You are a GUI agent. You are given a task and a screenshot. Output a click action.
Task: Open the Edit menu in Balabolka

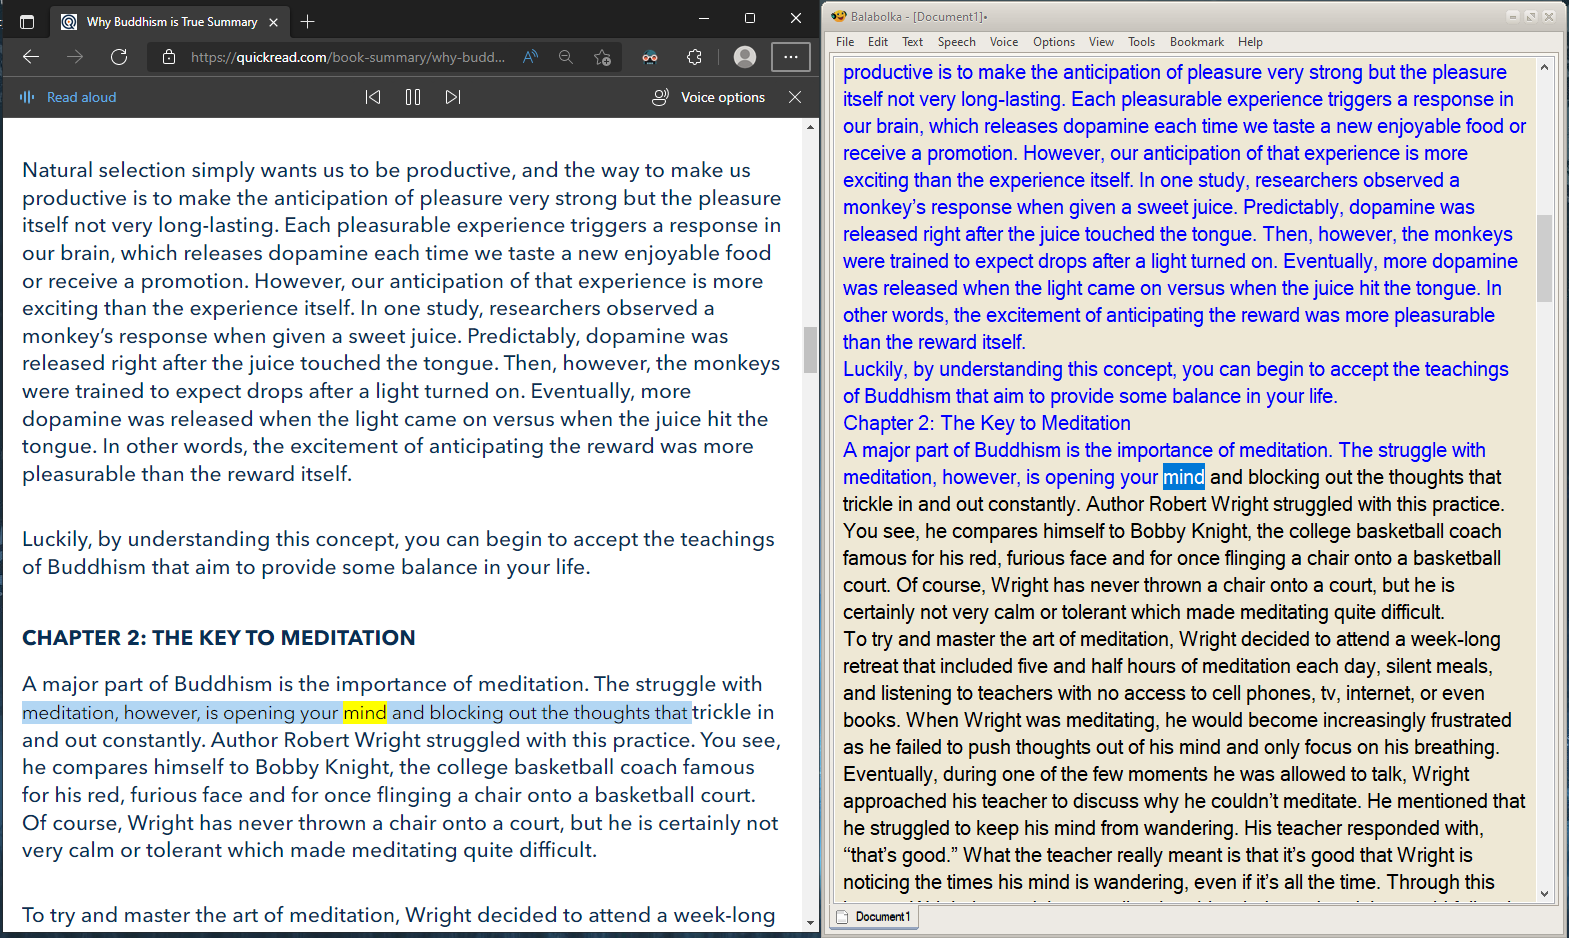(x=878, y=42)
